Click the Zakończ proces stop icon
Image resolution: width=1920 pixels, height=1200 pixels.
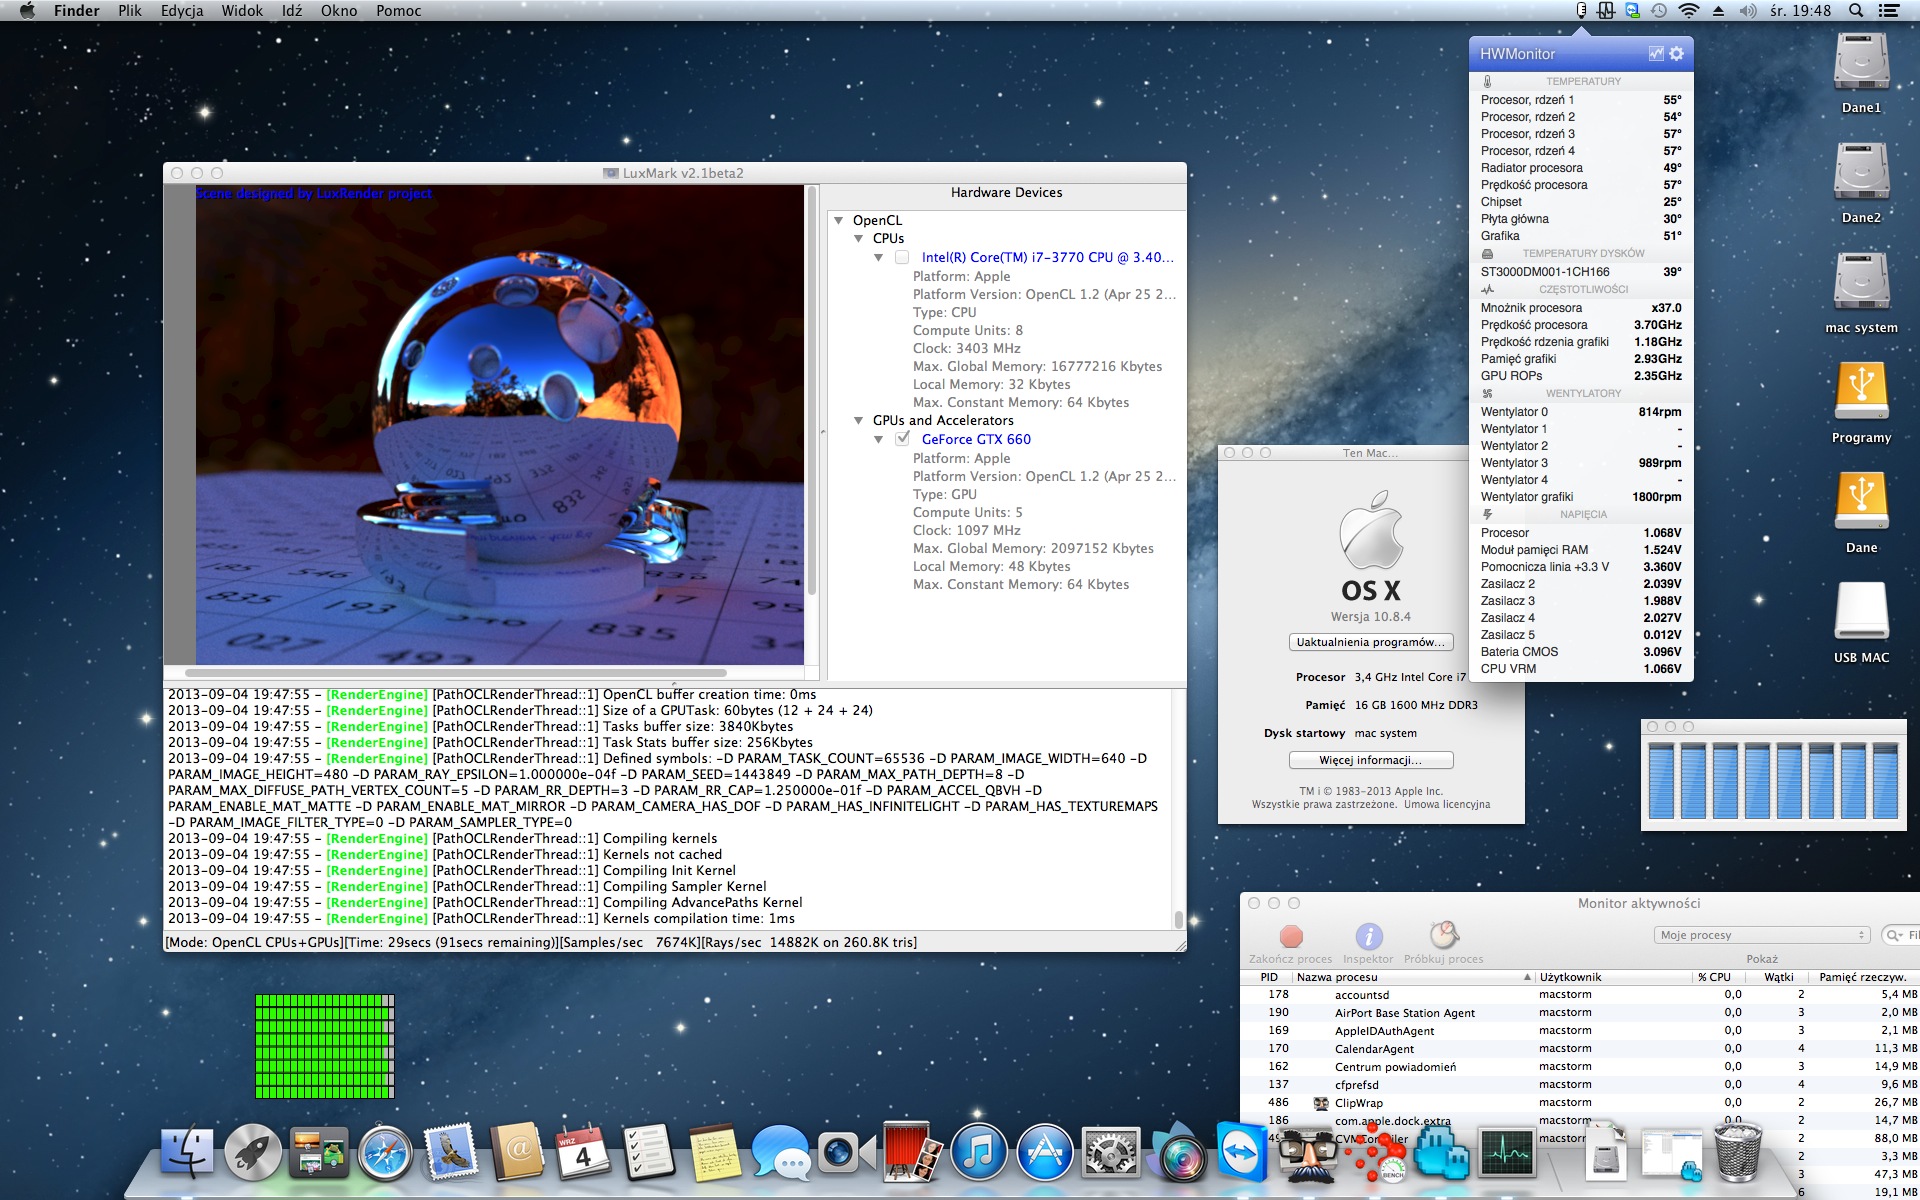1291,936
